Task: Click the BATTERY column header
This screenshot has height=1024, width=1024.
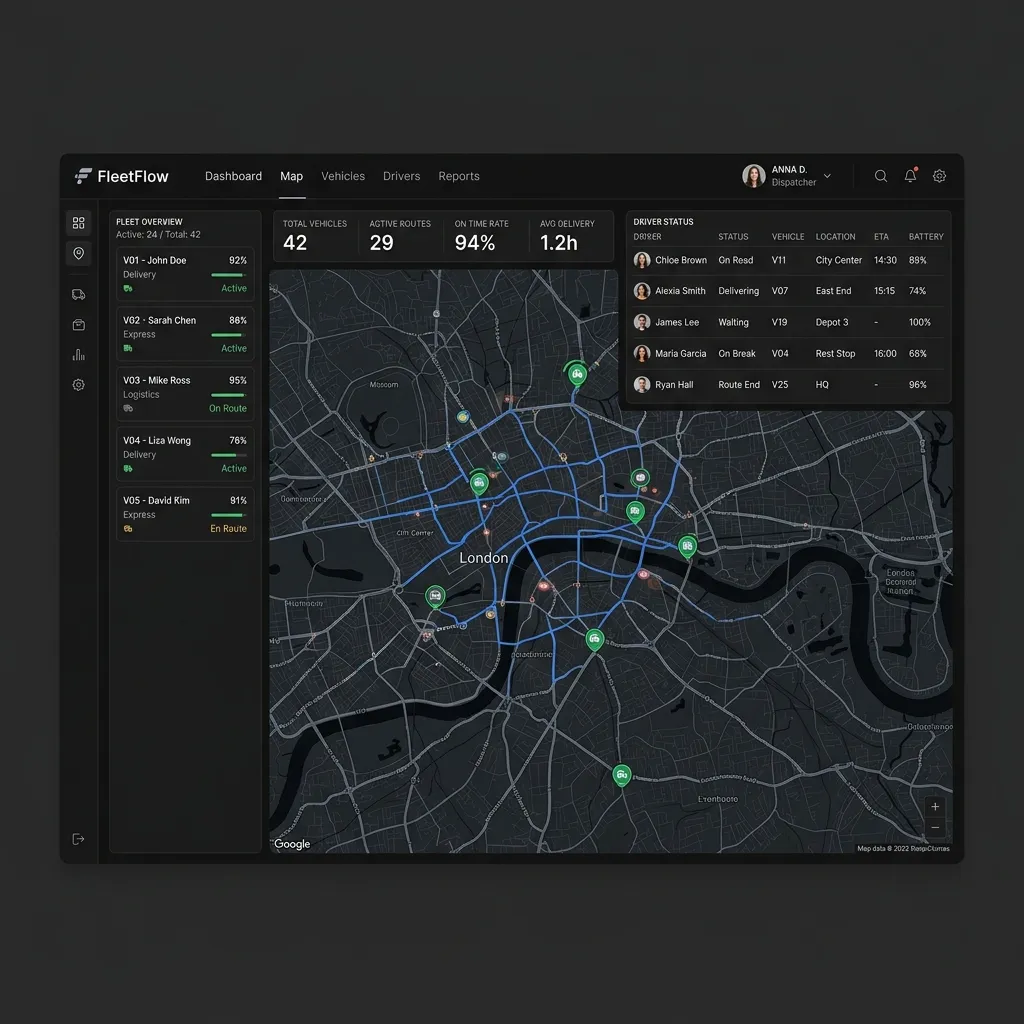Action: (x=926, y=236)
